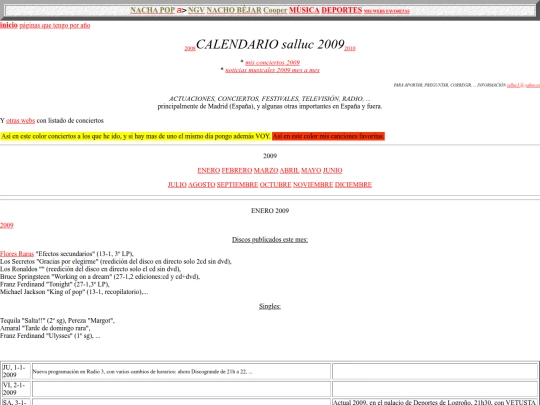Go to the 2010 calendar link
540x405 pixels.
pyautogui.click(x=350, y=48)
